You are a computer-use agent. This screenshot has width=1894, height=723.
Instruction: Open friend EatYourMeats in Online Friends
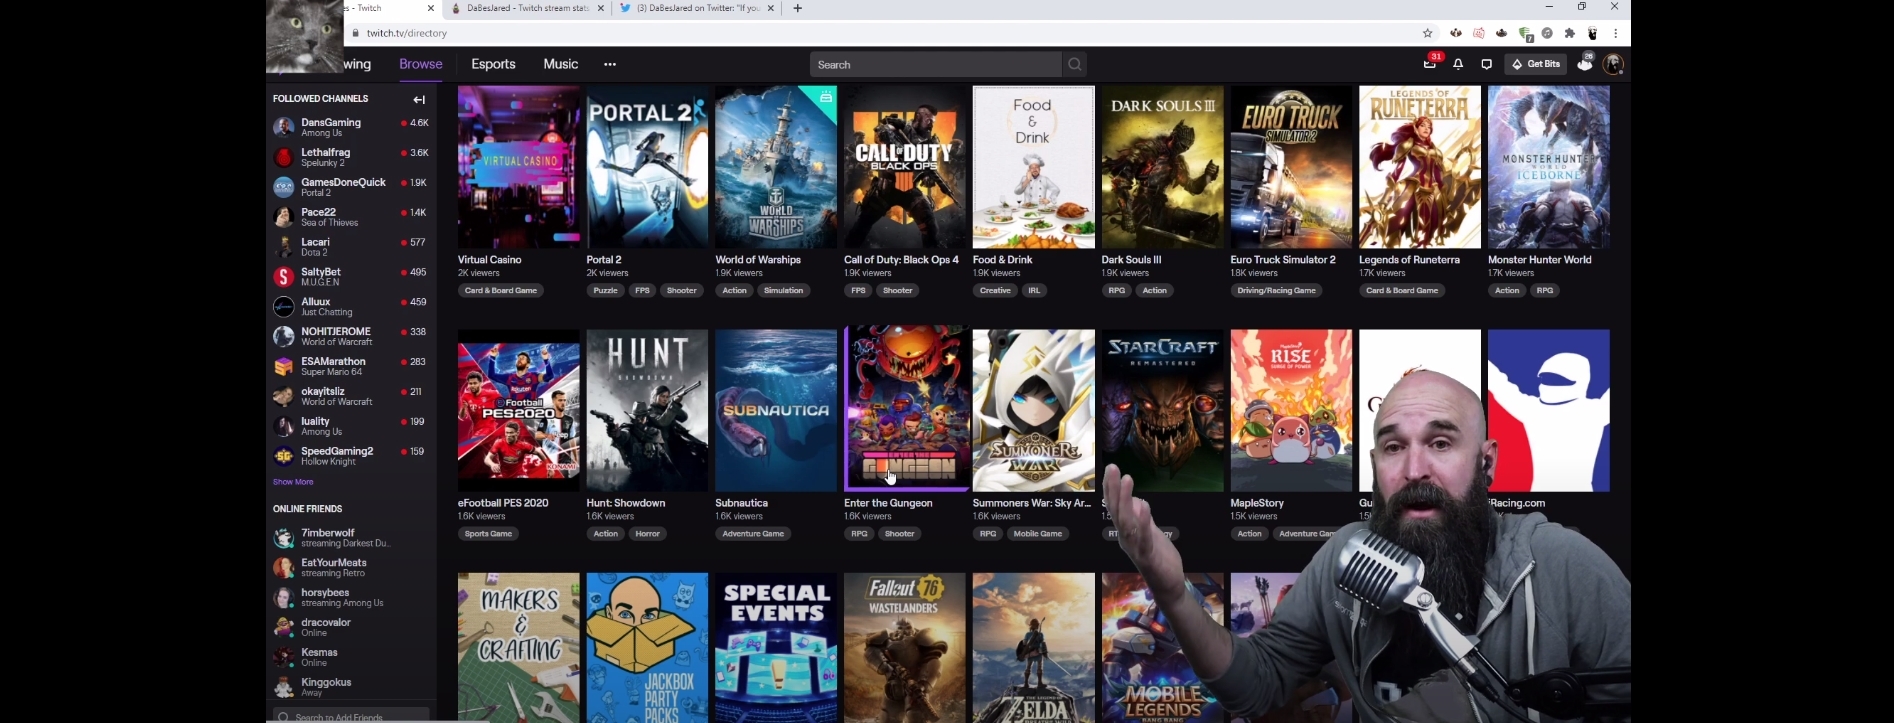click(351, 568)
